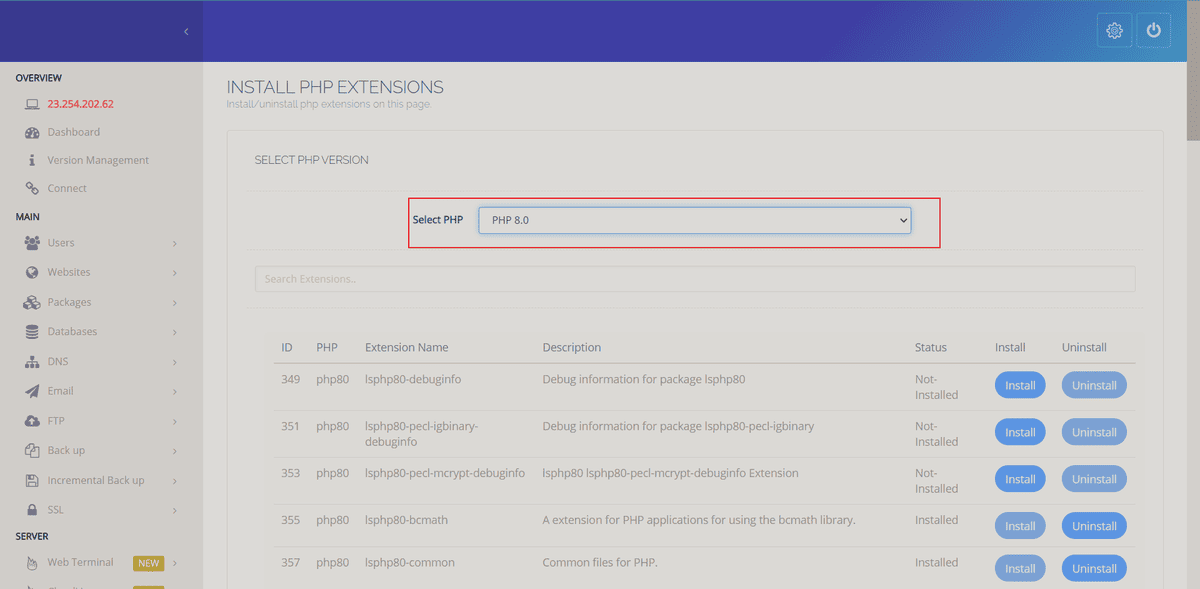Expand the DNS menu chevron
The image size is (1200, 589).
(x=175, y=362)
